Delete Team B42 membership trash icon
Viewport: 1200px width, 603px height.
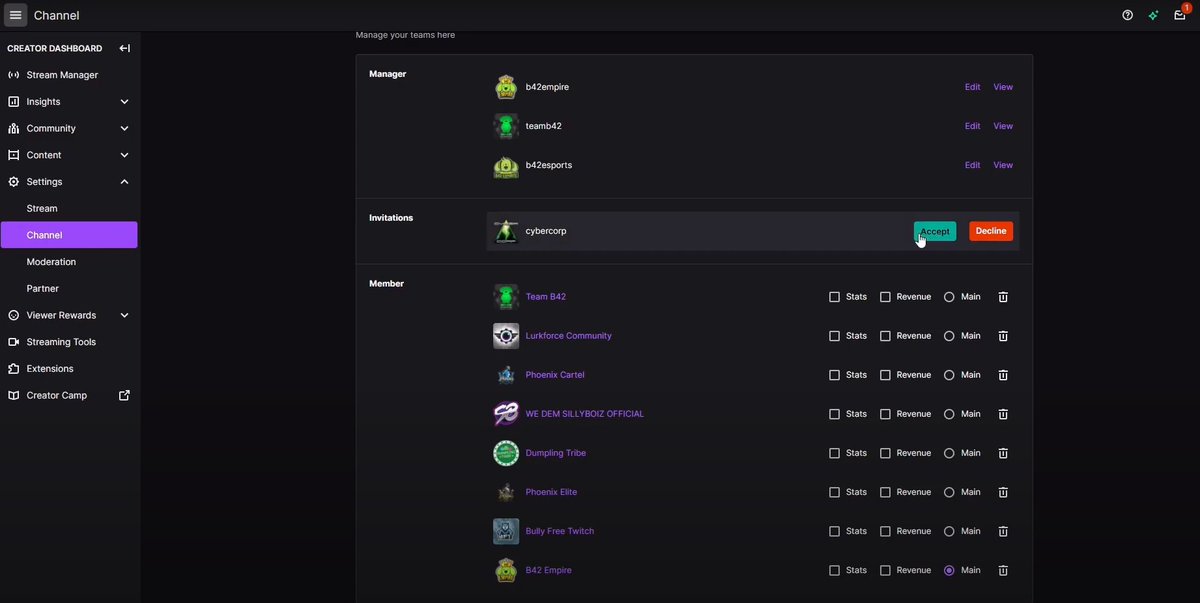1003,297
